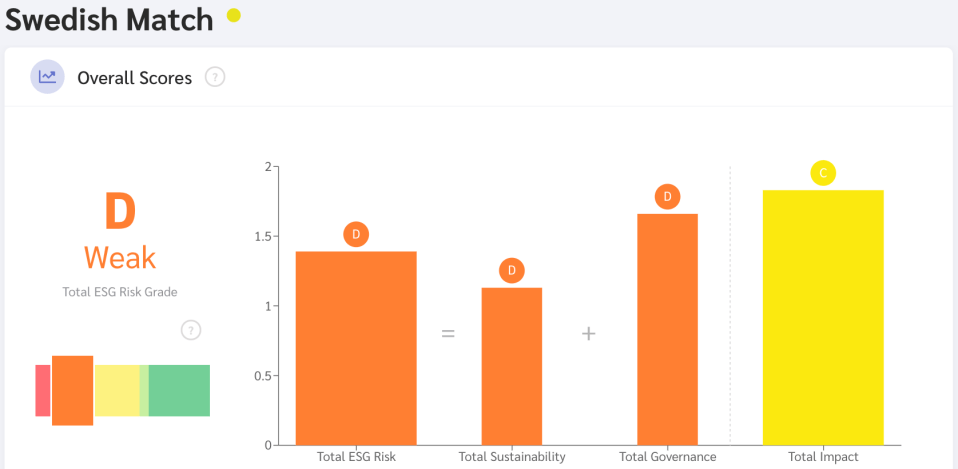This screenshot has width=958, height=469.
Task: Click the red segment of risk scale
Action: click(x=43, y=390)
